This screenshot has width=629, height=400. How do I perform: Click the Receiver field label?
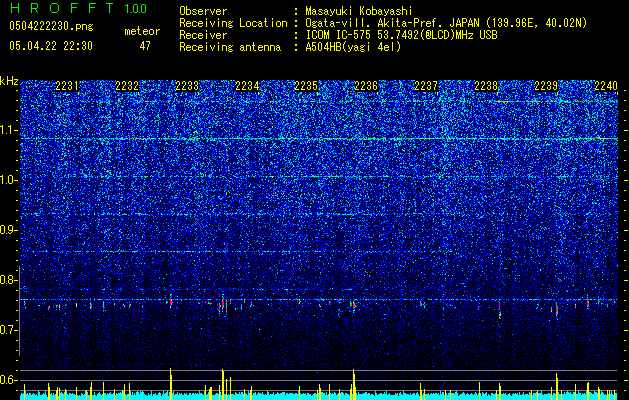click(203, 35)
